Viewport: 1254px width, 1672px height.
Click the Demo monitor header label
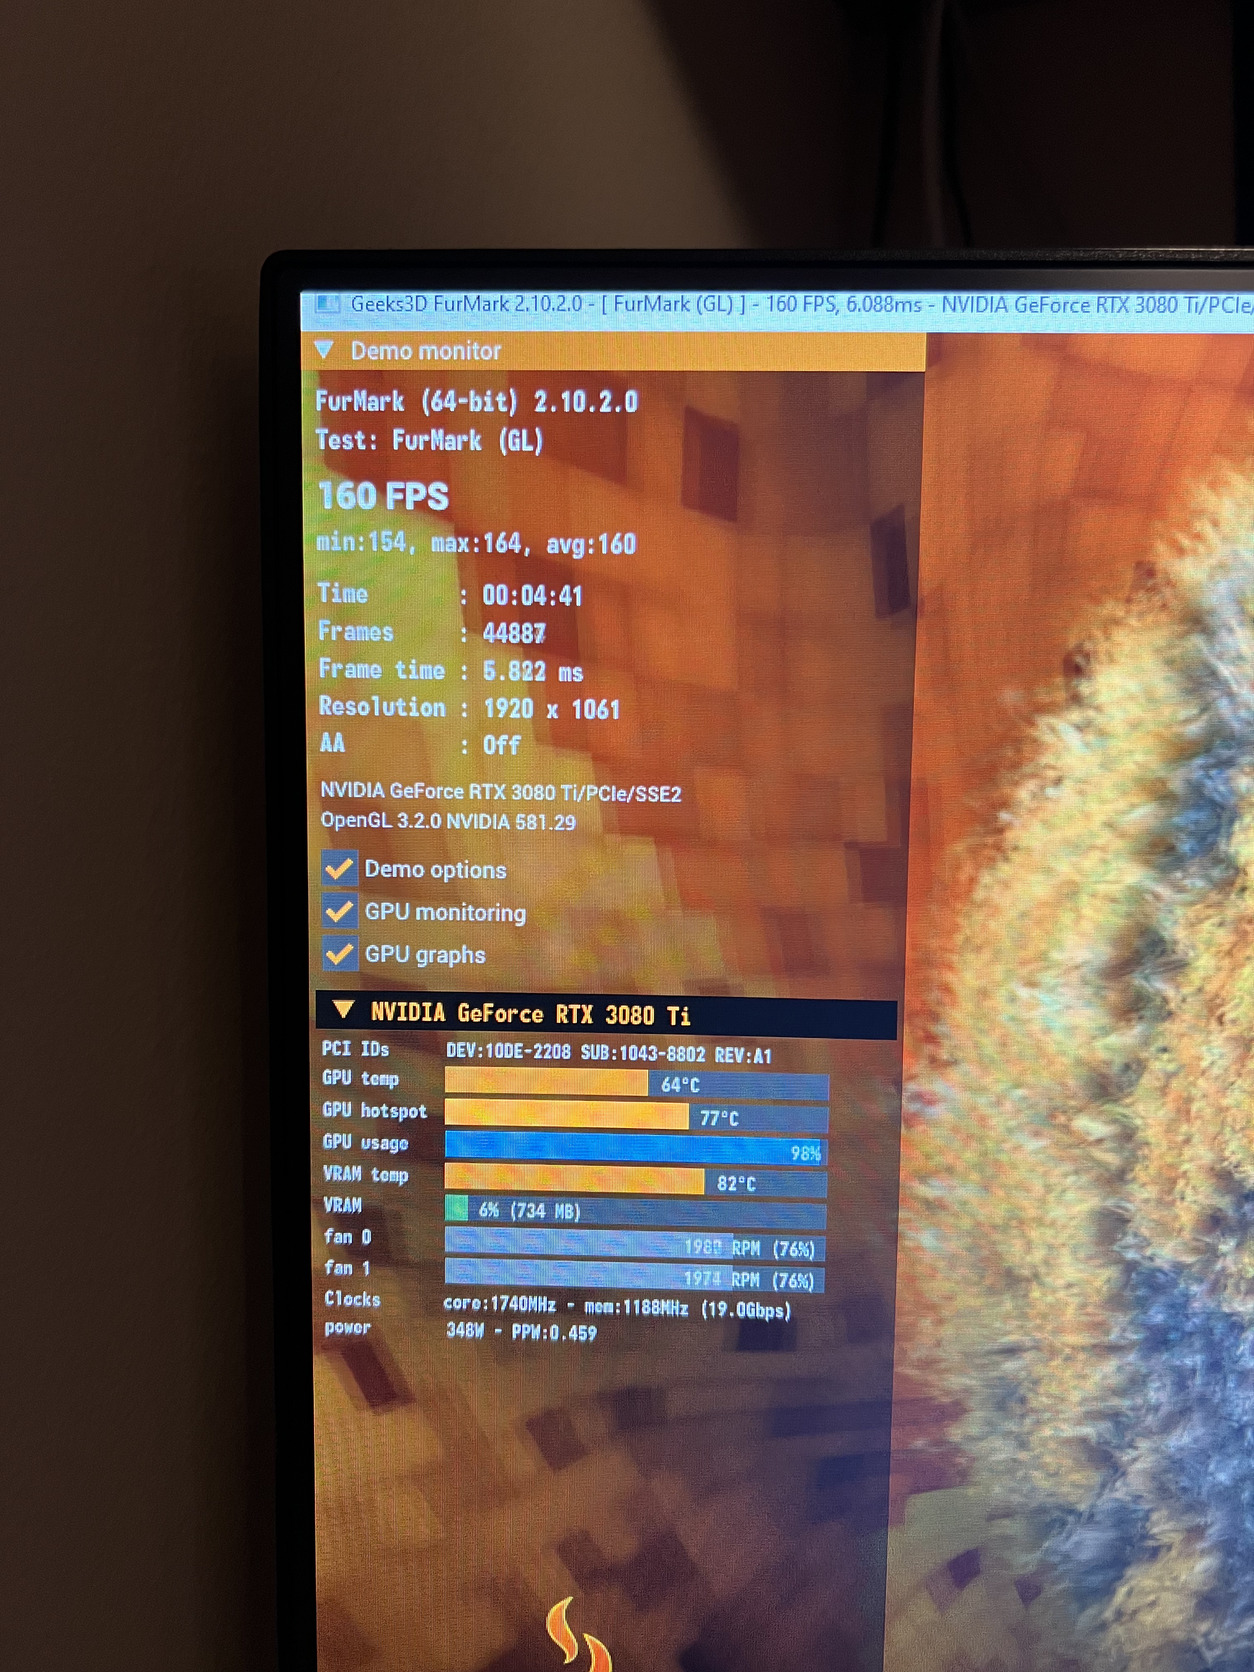click(426, 351)
